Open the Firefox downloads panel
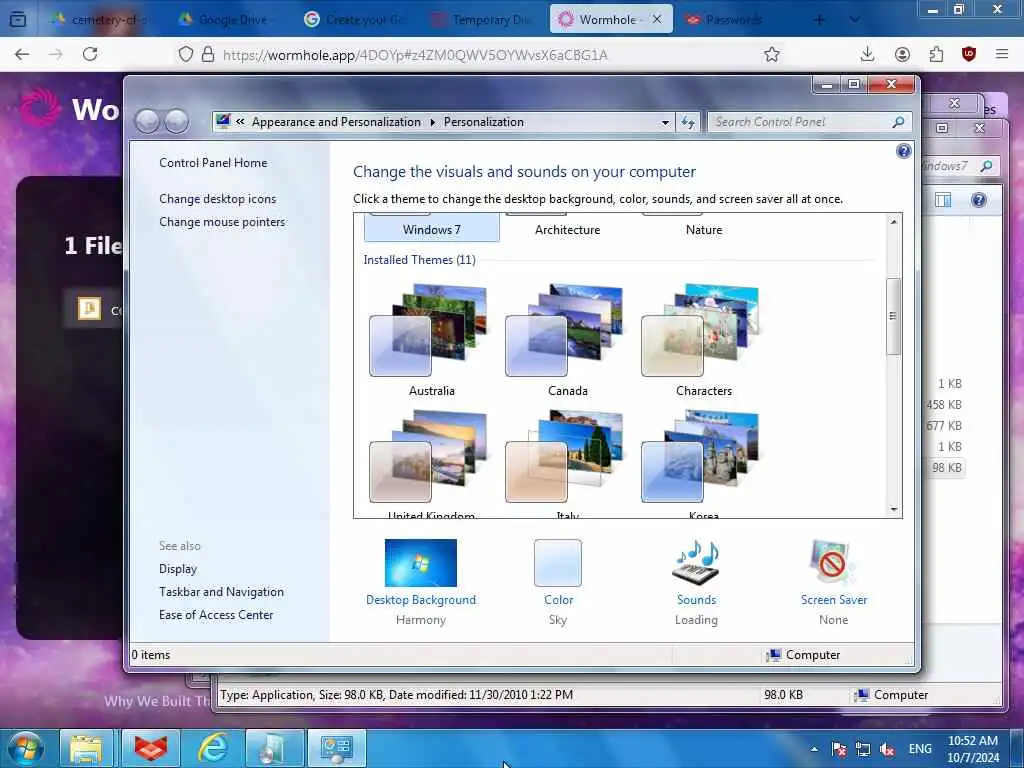 click(867, 54)
